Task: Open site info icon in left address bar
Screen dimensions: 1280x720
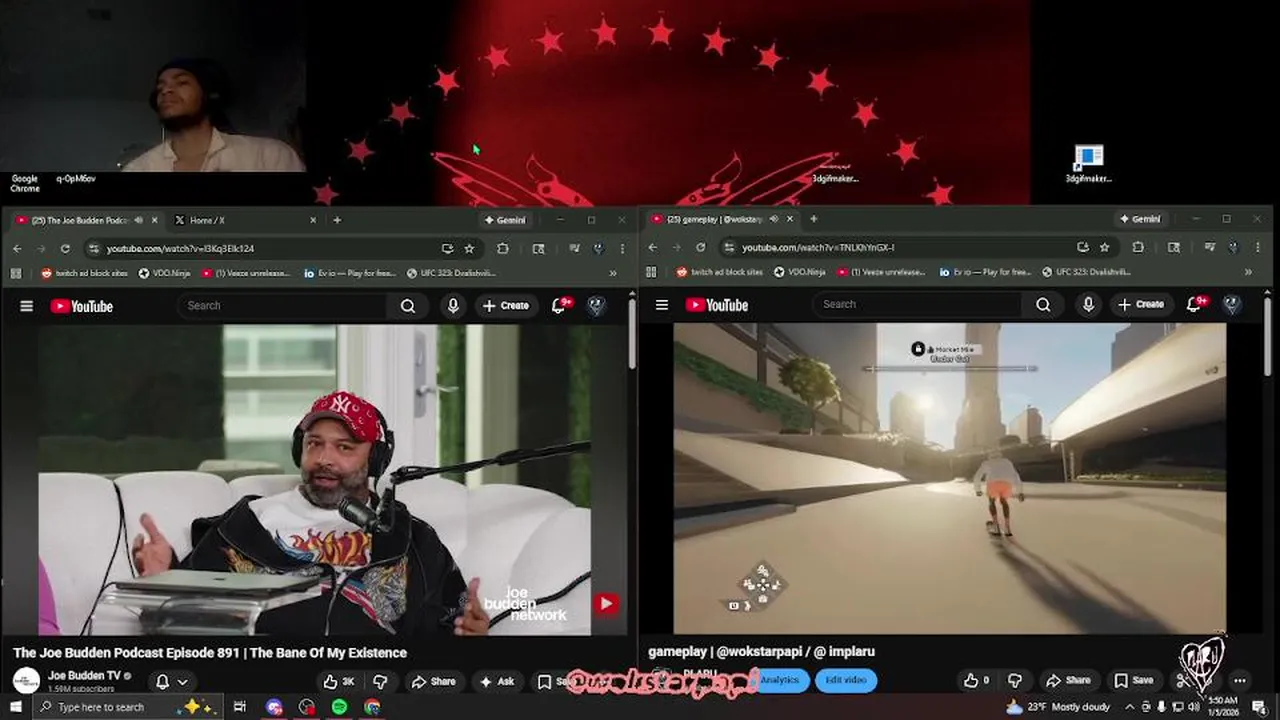Action: (x=93, y=248)
